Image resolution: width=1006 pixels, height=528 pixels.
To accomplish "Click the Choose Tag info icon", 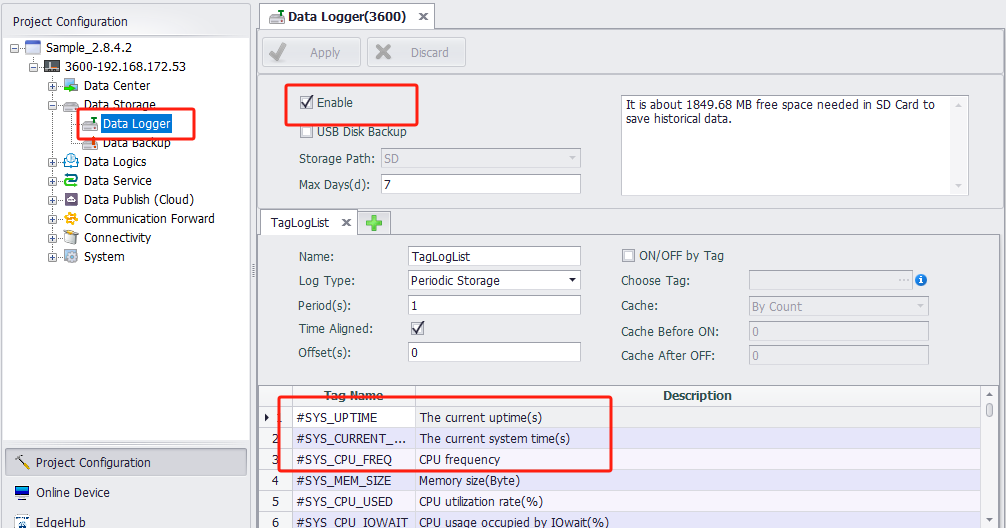I will point(921,281).
